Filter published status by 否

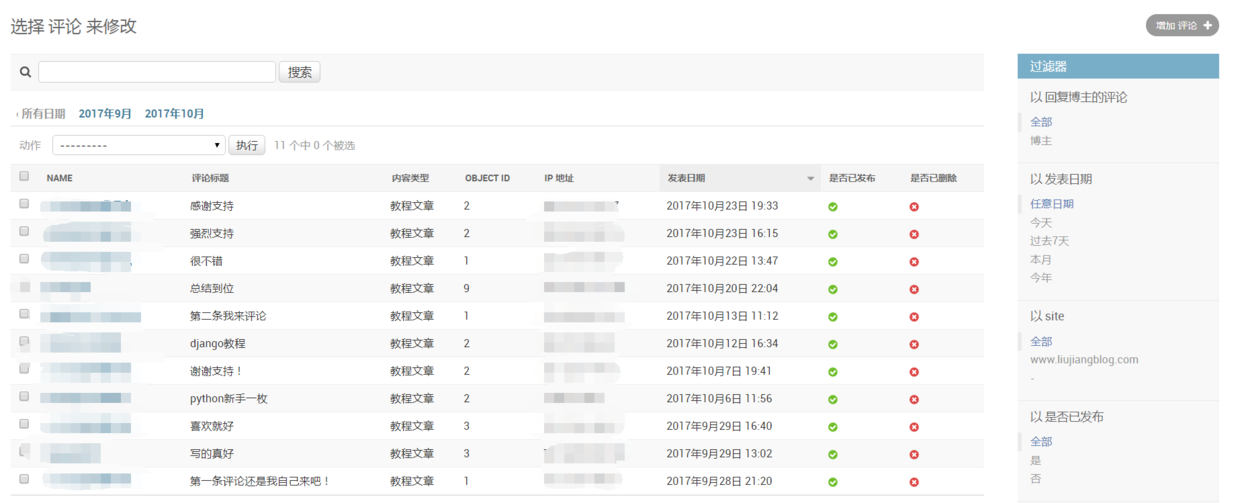pos(1036,479)
